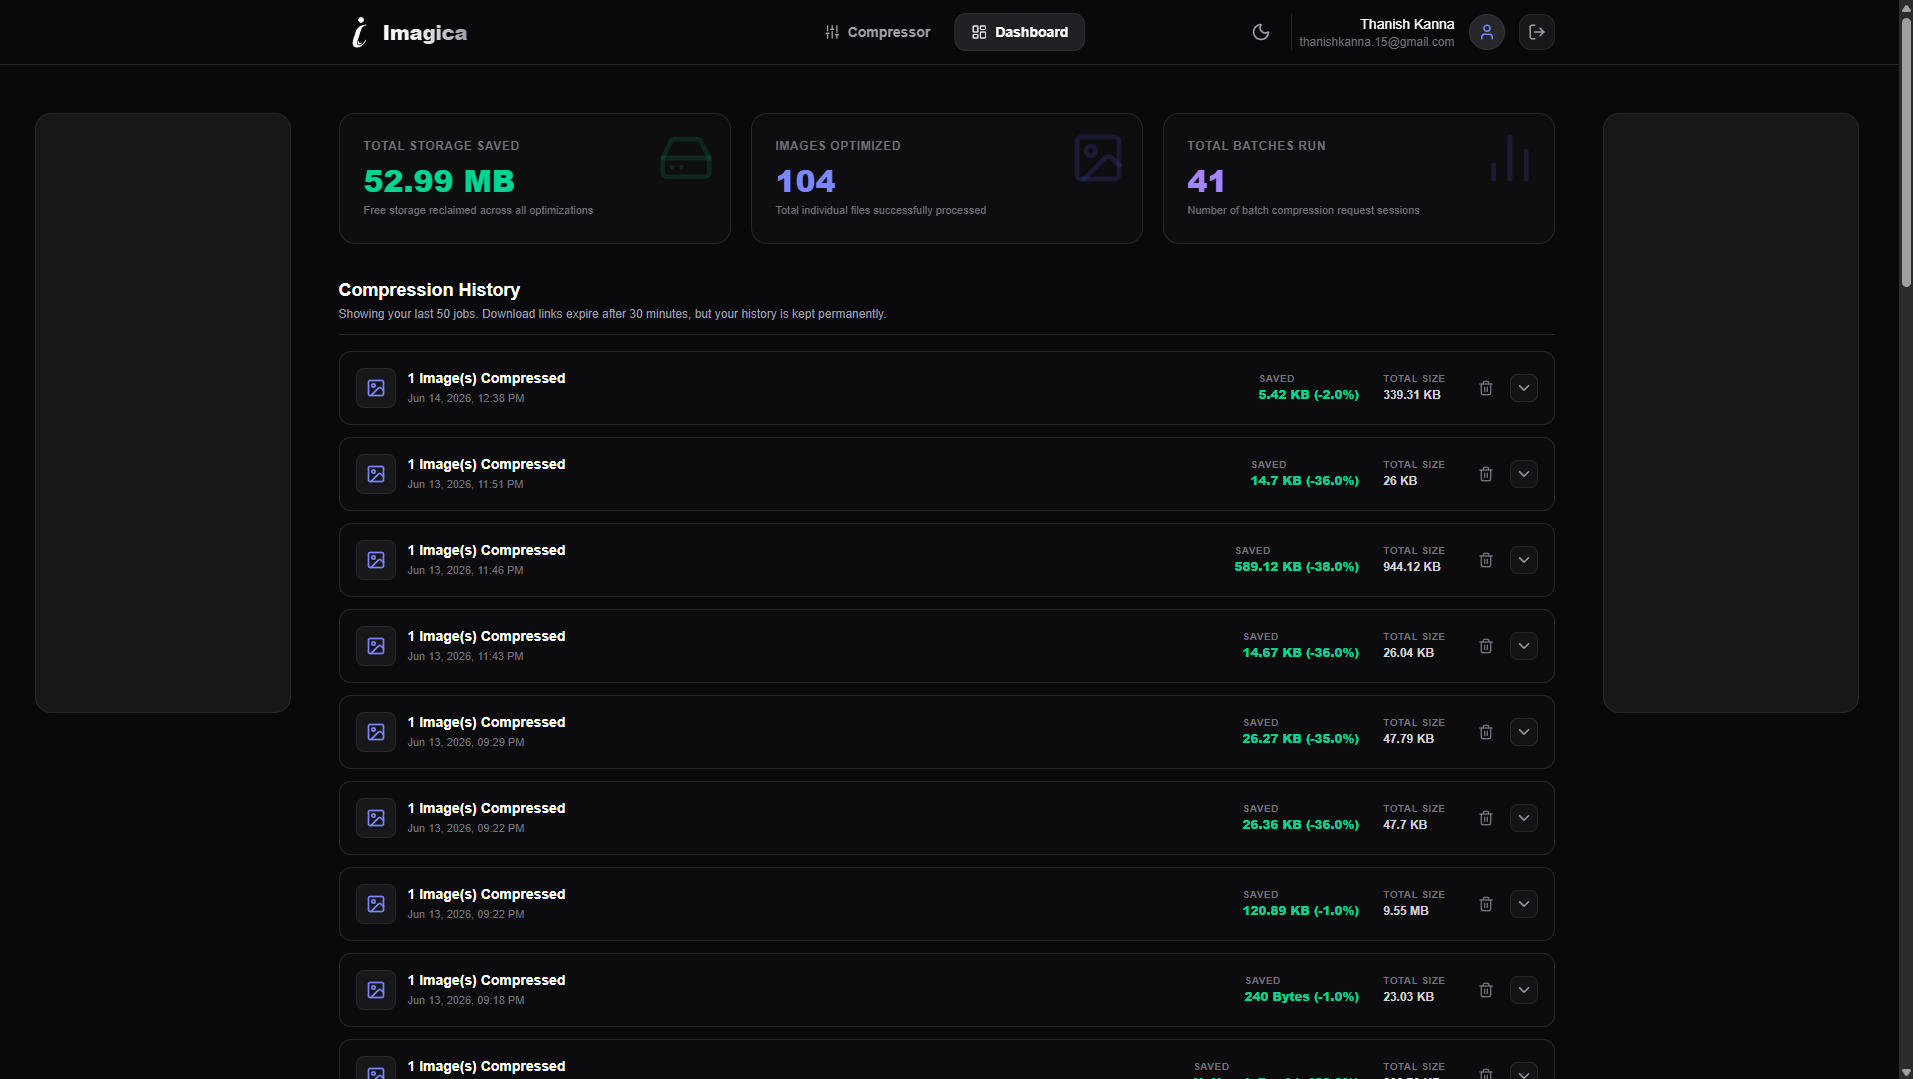Image resolution: width=1913 pixels, height=1079 pixels.
Task: Delete the 47.7 KB total size job
Action: (1486, 818)
